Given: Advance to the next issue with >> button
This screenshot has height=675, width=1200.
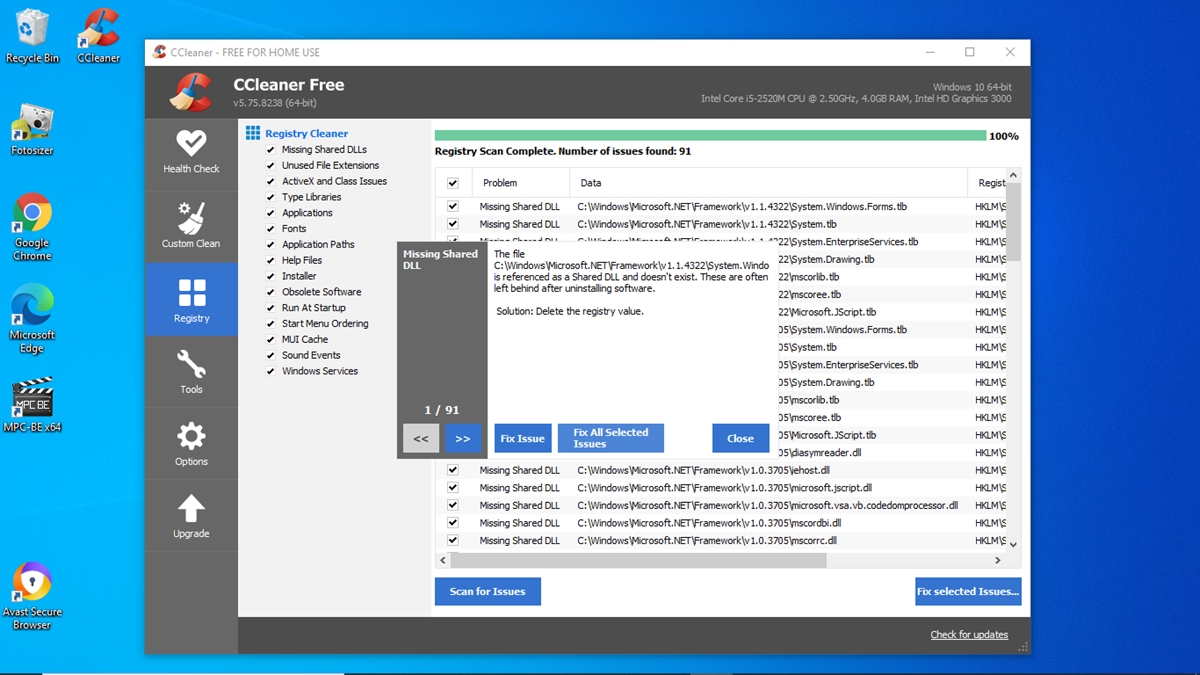Looking at the screenshot, I should click(463, 438).
